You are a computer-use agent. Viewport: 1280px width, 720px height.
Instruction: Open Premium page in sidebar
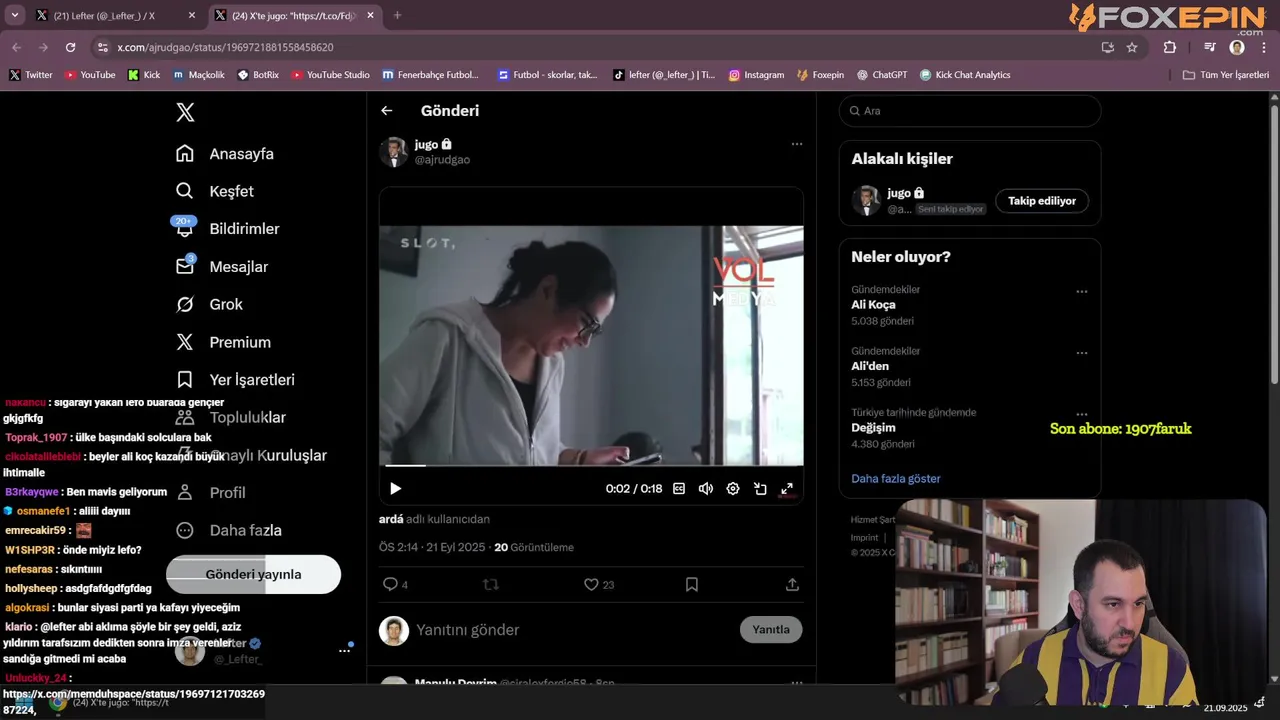pos(224,342)
